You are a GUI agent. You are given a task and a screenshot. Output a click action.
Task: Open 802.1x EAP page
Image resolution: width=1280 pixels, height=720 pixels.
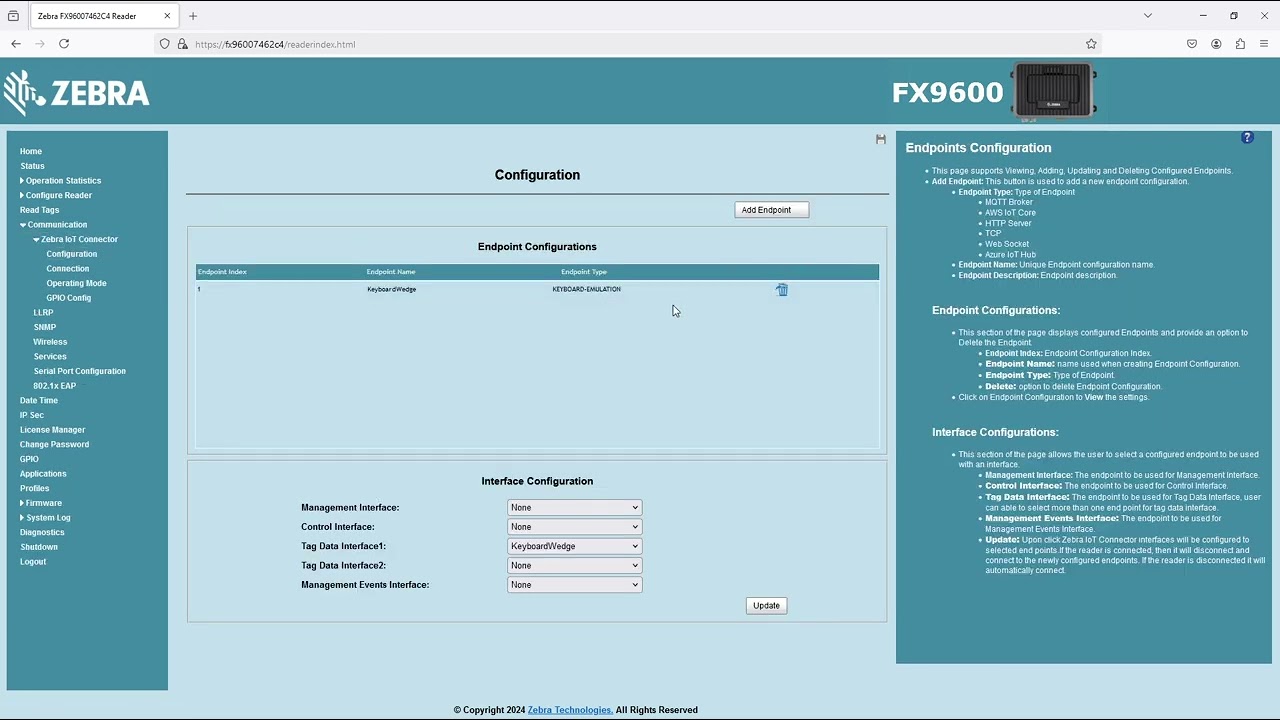(x=54, y=386)
